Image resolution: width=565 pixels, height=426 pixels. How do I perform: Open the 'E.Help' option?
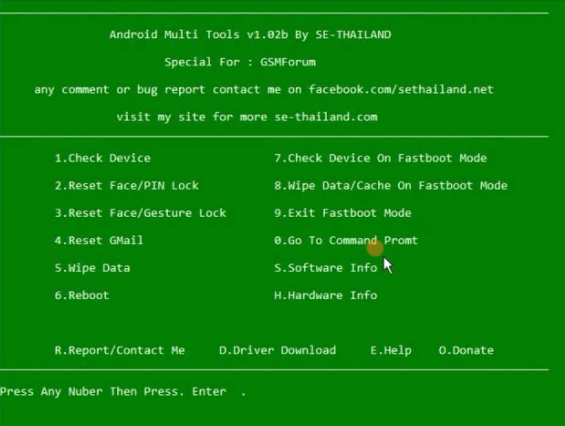point(391,351)
